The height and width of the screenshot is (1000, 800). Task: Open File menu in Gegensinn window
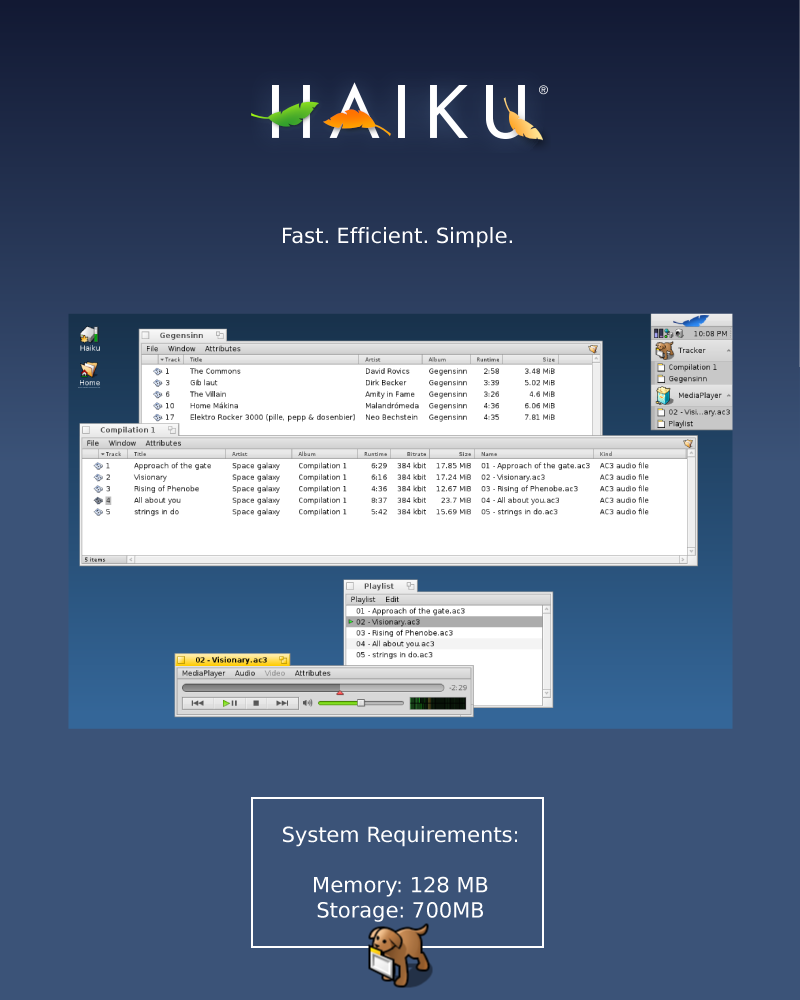pos(152,349)
